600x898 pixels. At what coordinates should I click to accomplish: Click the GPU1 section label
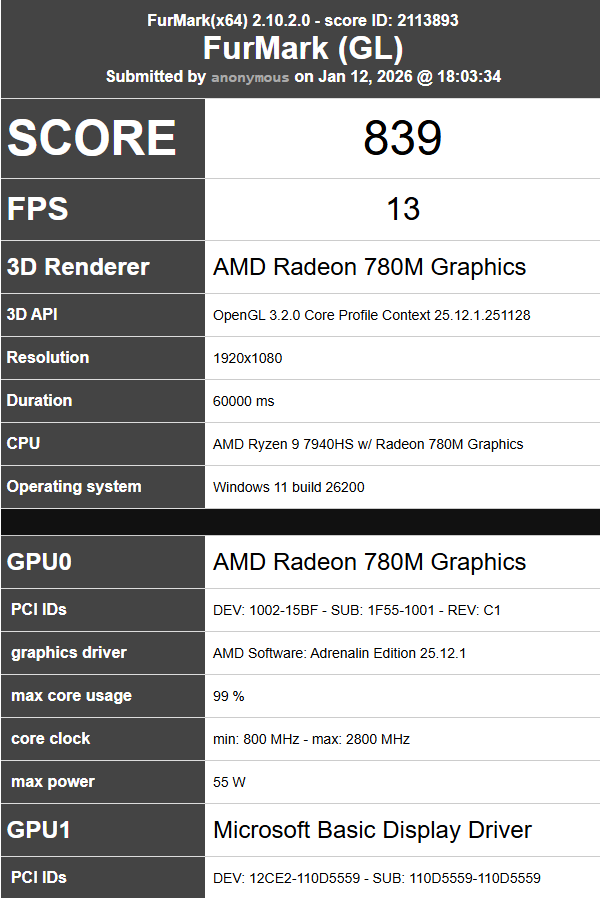[39, 830]
